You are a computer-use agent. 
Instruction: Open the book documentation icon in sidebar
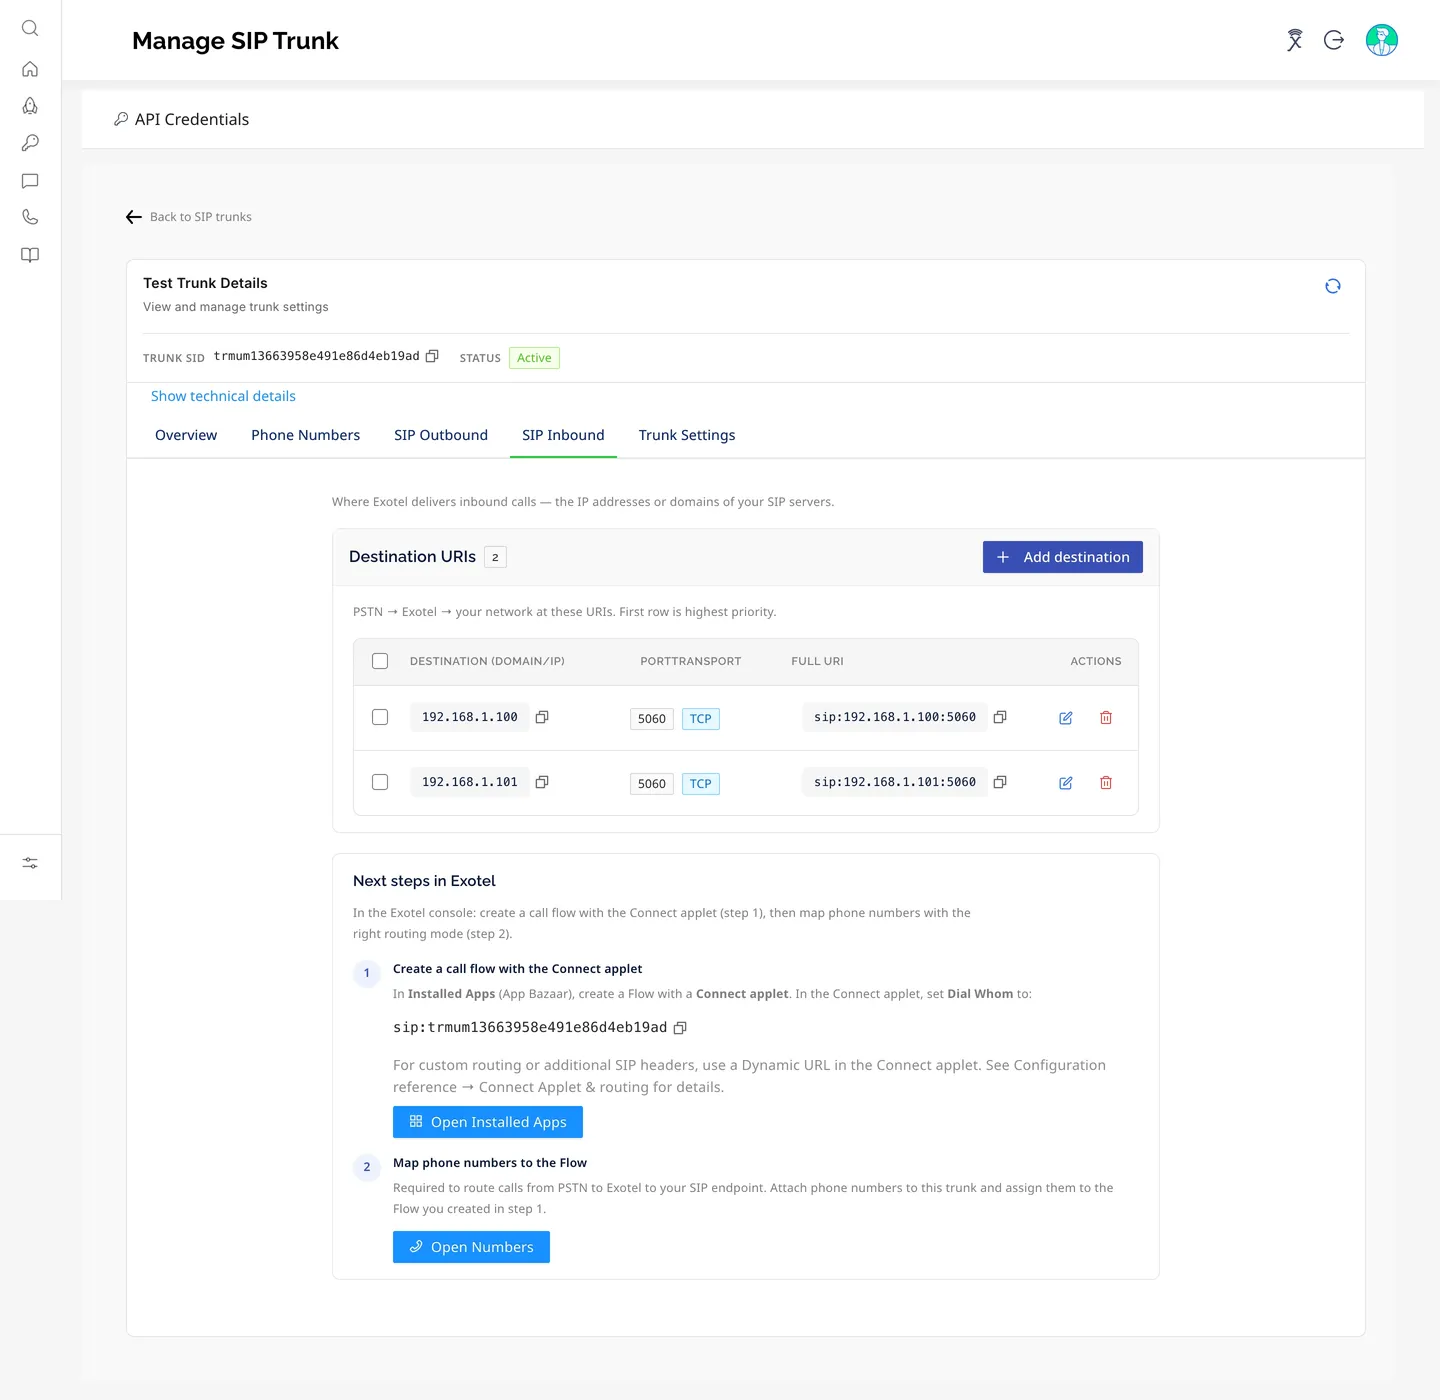tap(30, 255)
